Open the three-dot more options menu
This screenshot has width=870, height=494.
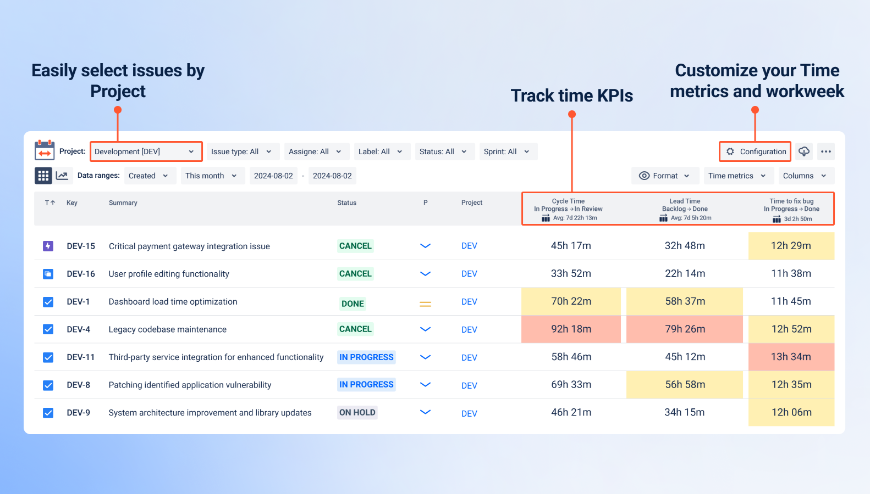(826, 151)
